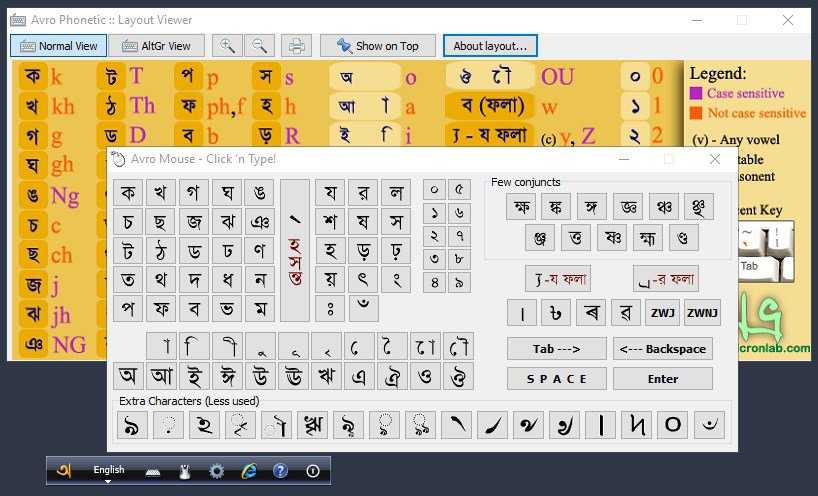Click the Tab ---> button
The image size is (818, 496).
coord(556,348)
